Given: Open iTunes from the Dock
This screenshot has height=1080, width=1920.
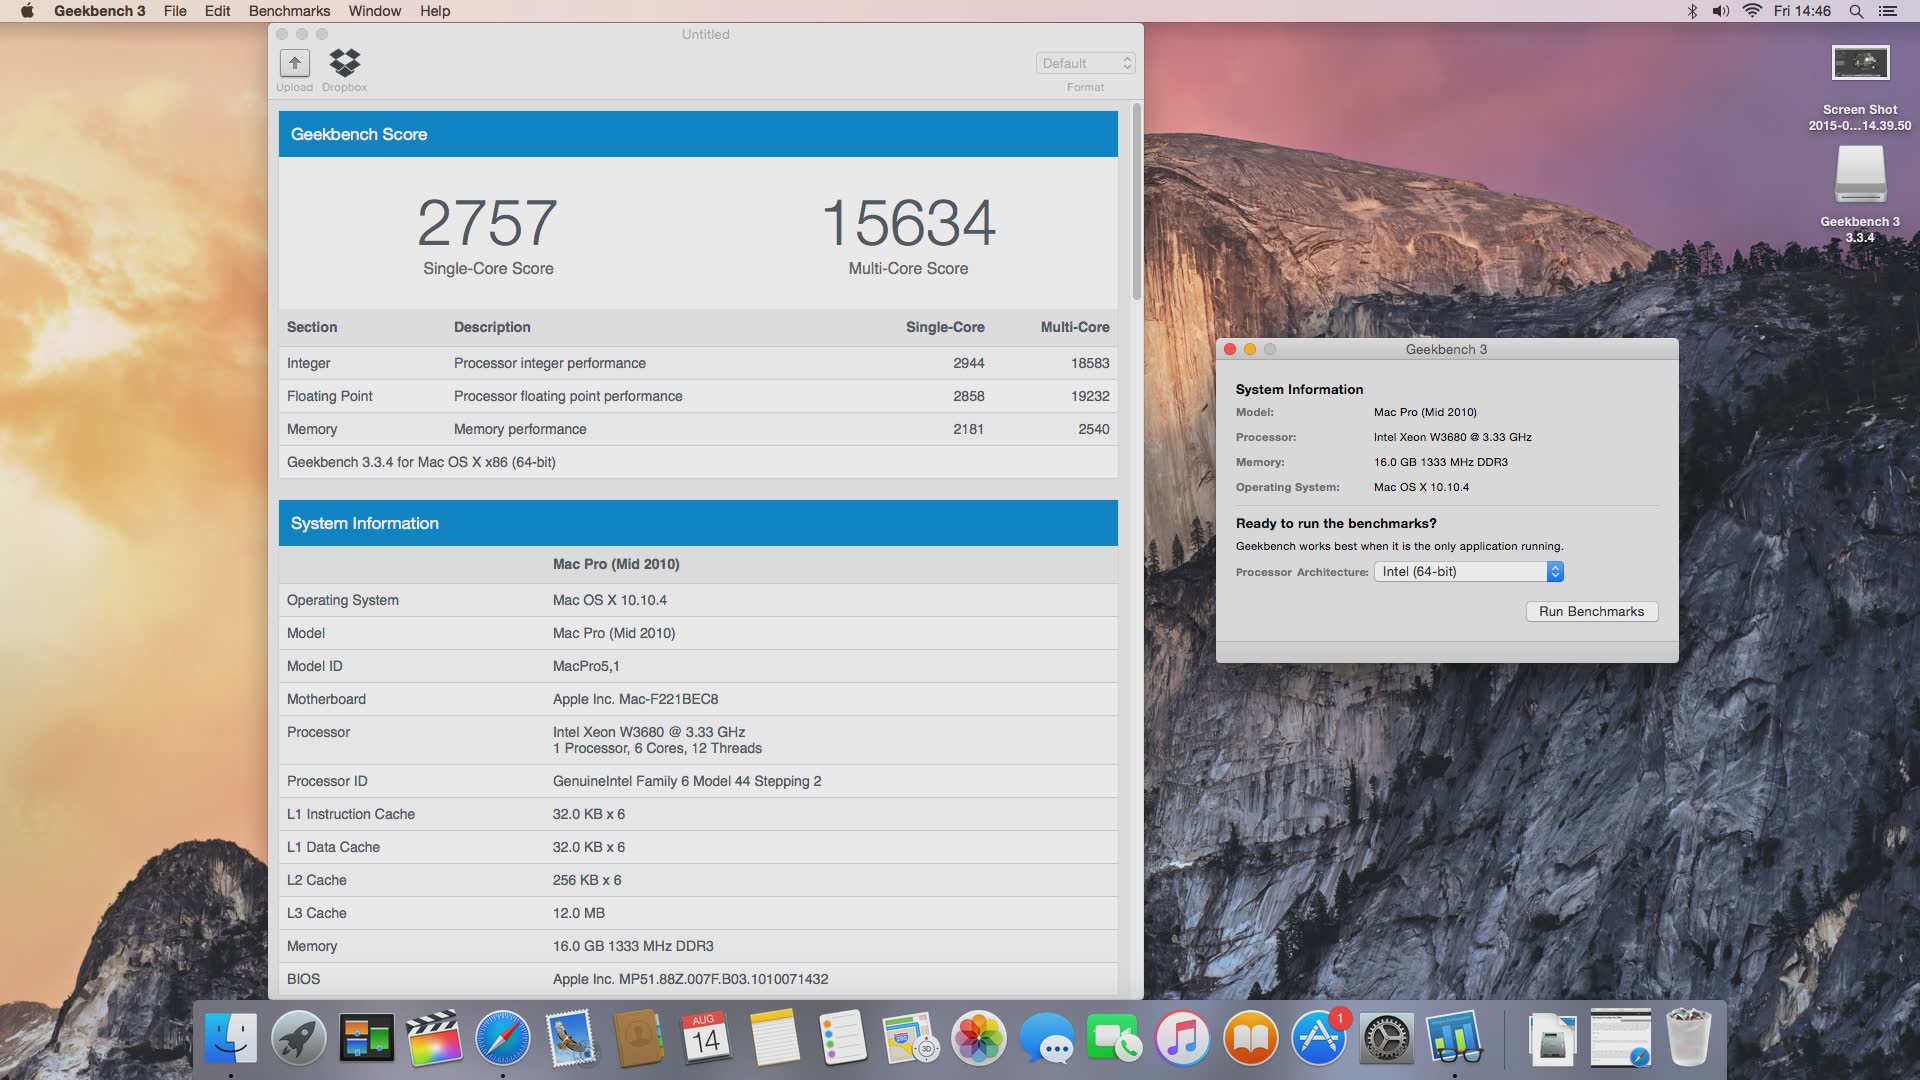Looking at the screenshot, I should tap(1182, 1038).
